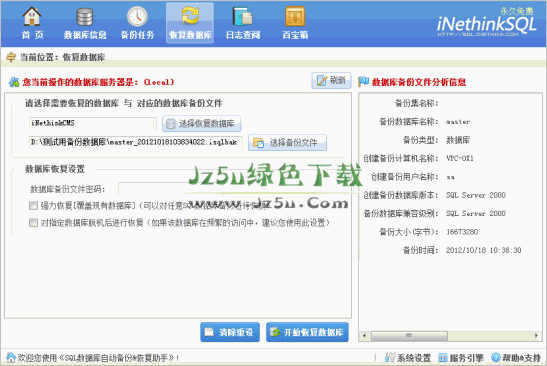Screen dimensions: 547x366
Task: Click 选择恢复数据库 button
Action: [201, 124]
